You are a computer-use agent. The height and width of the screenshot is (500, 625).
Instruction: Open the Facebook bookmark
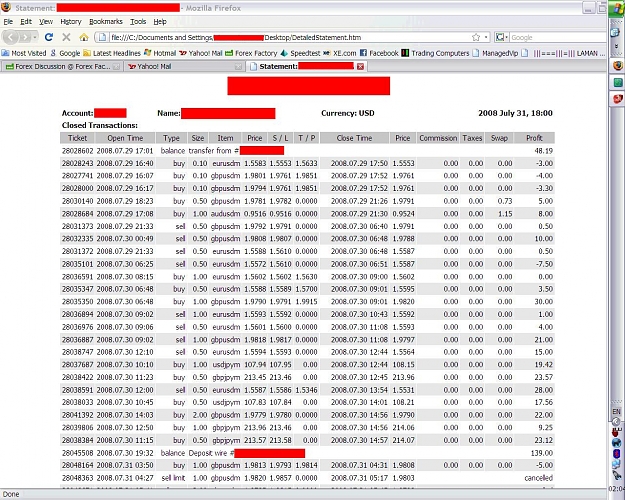click(379, 53)
